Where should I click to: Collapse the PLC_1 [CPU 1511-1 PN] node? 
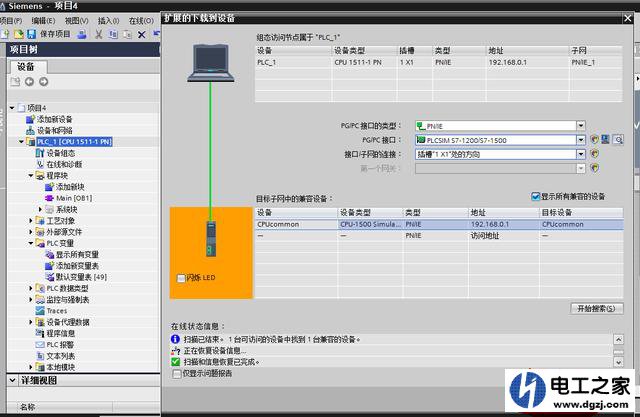(21, 142)
